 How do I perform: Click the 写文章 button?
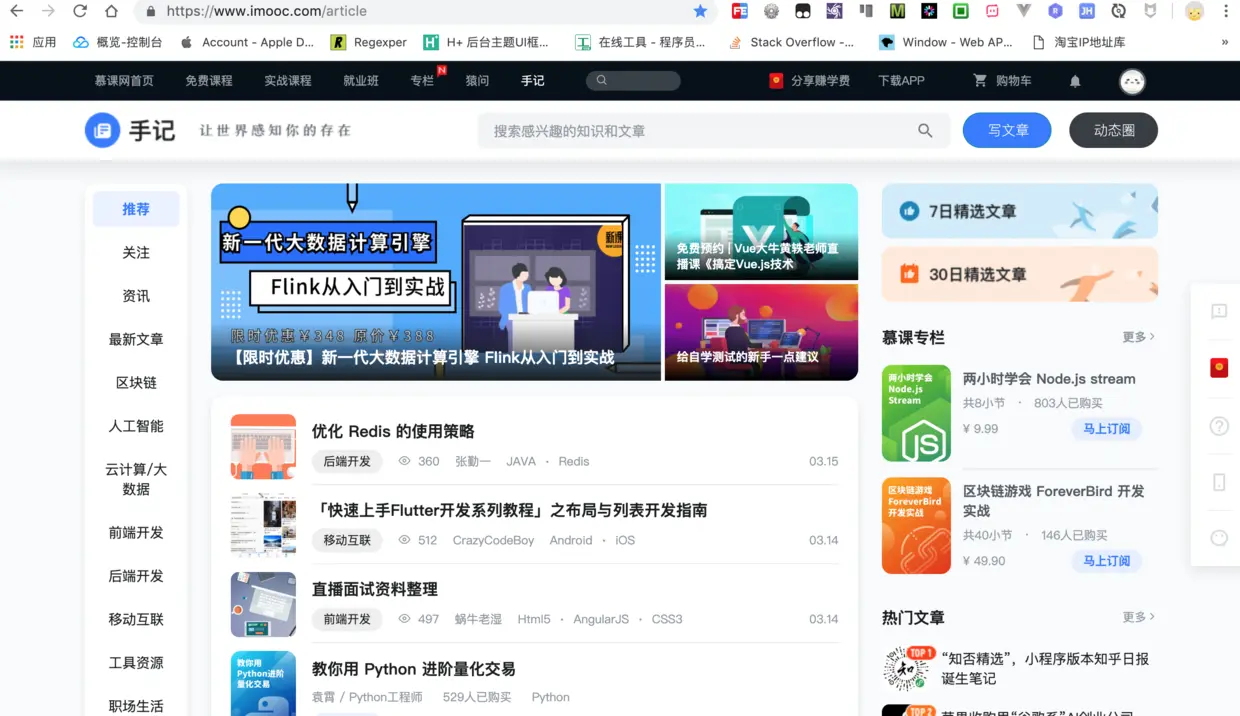[1007, 130]
